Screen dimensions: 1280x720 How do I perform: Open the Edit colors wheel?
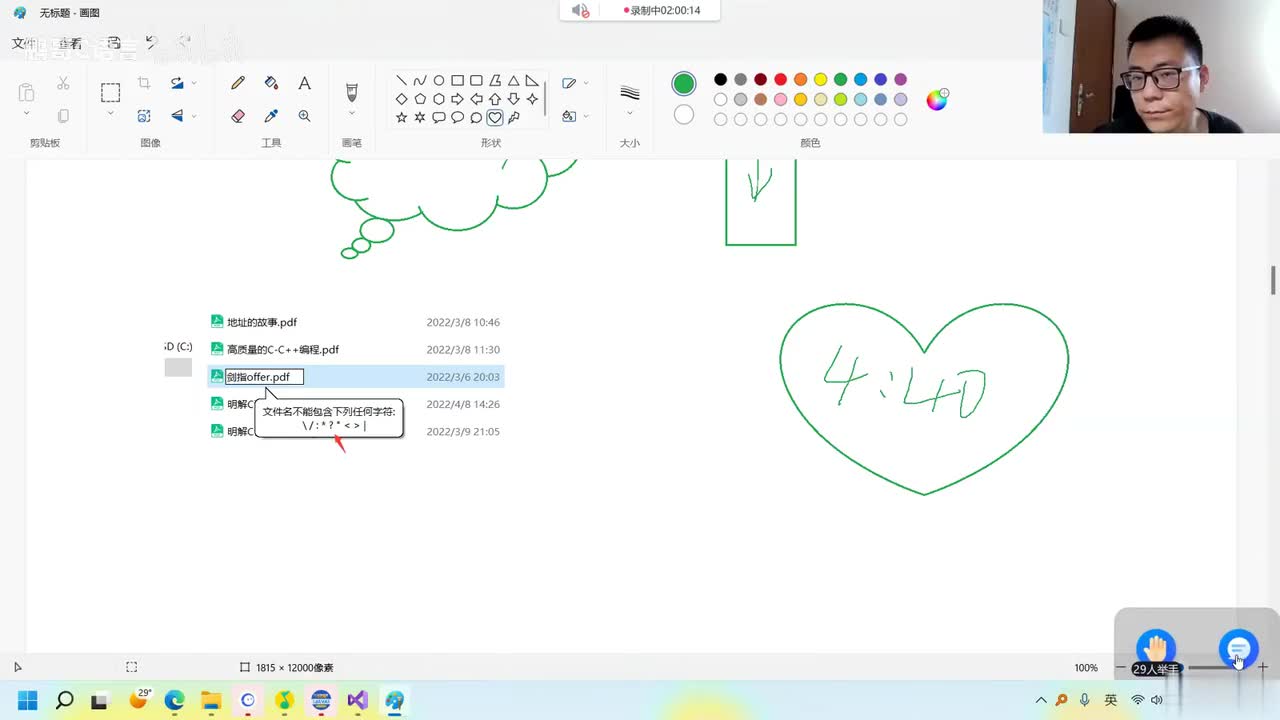pos(936,99)
